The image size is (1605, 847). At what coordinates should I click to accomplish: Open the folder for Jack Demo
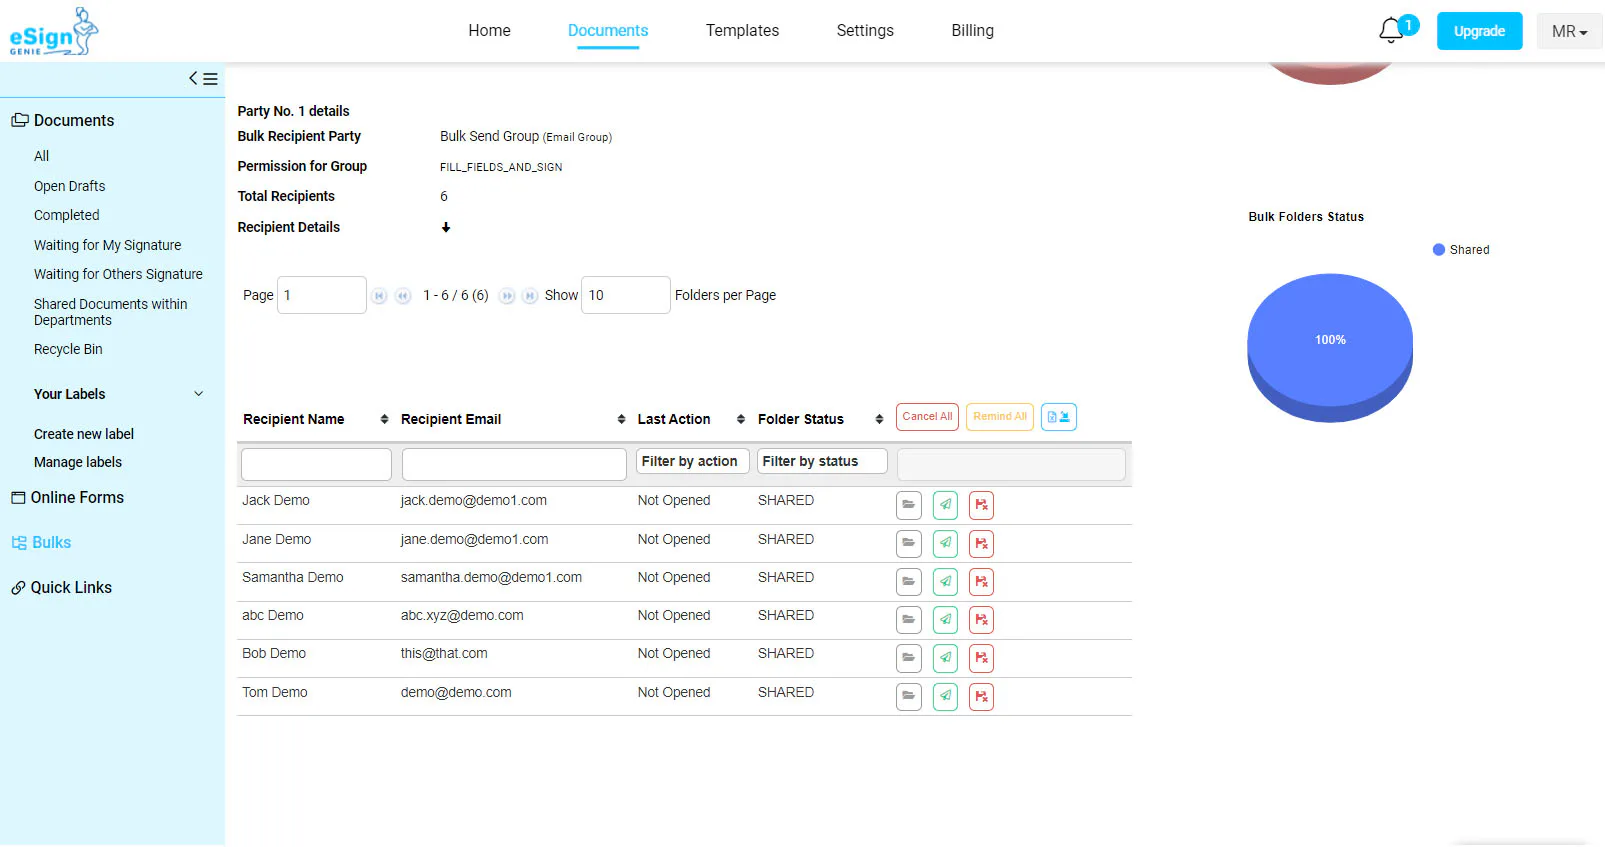click(908, 505)
